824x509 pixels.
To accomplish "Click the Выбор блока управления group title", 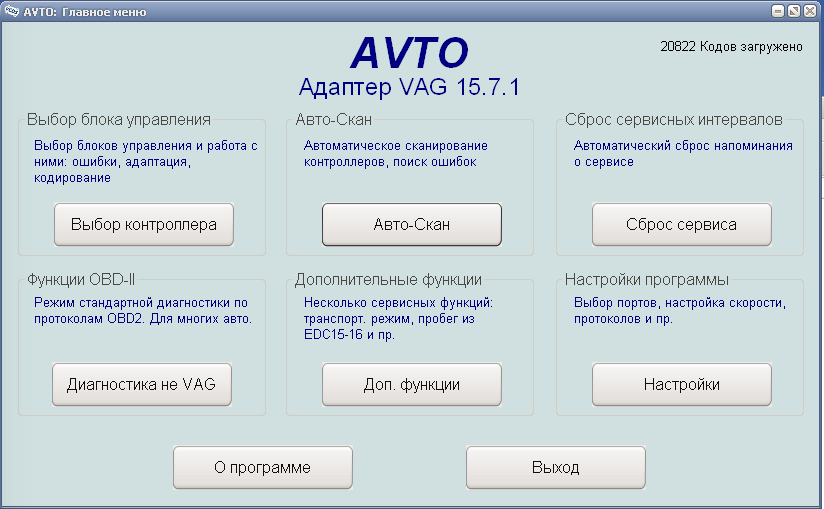I will click(x=118, y=120).
